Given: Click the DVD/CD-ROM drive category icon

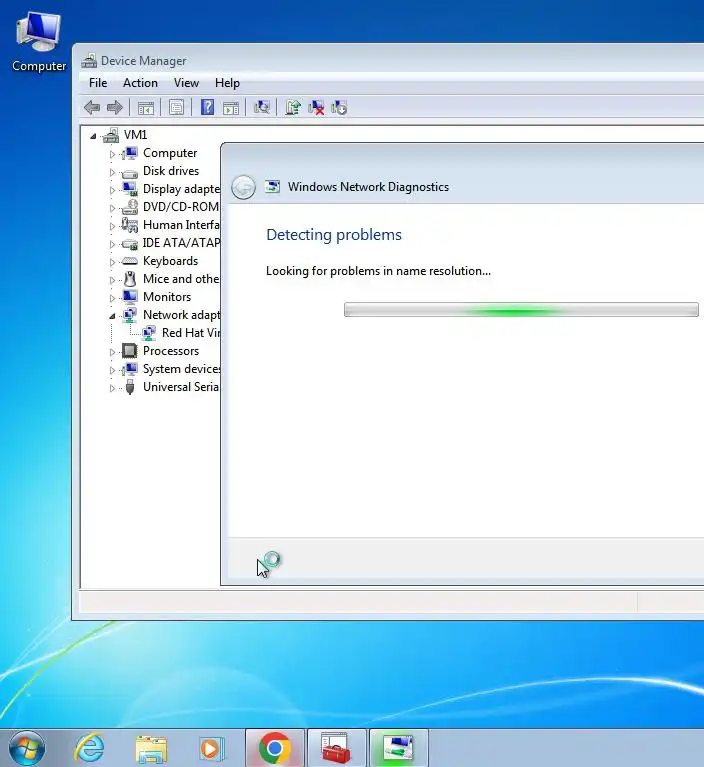Looking at the screenshot, I should (x=130, y=207).
